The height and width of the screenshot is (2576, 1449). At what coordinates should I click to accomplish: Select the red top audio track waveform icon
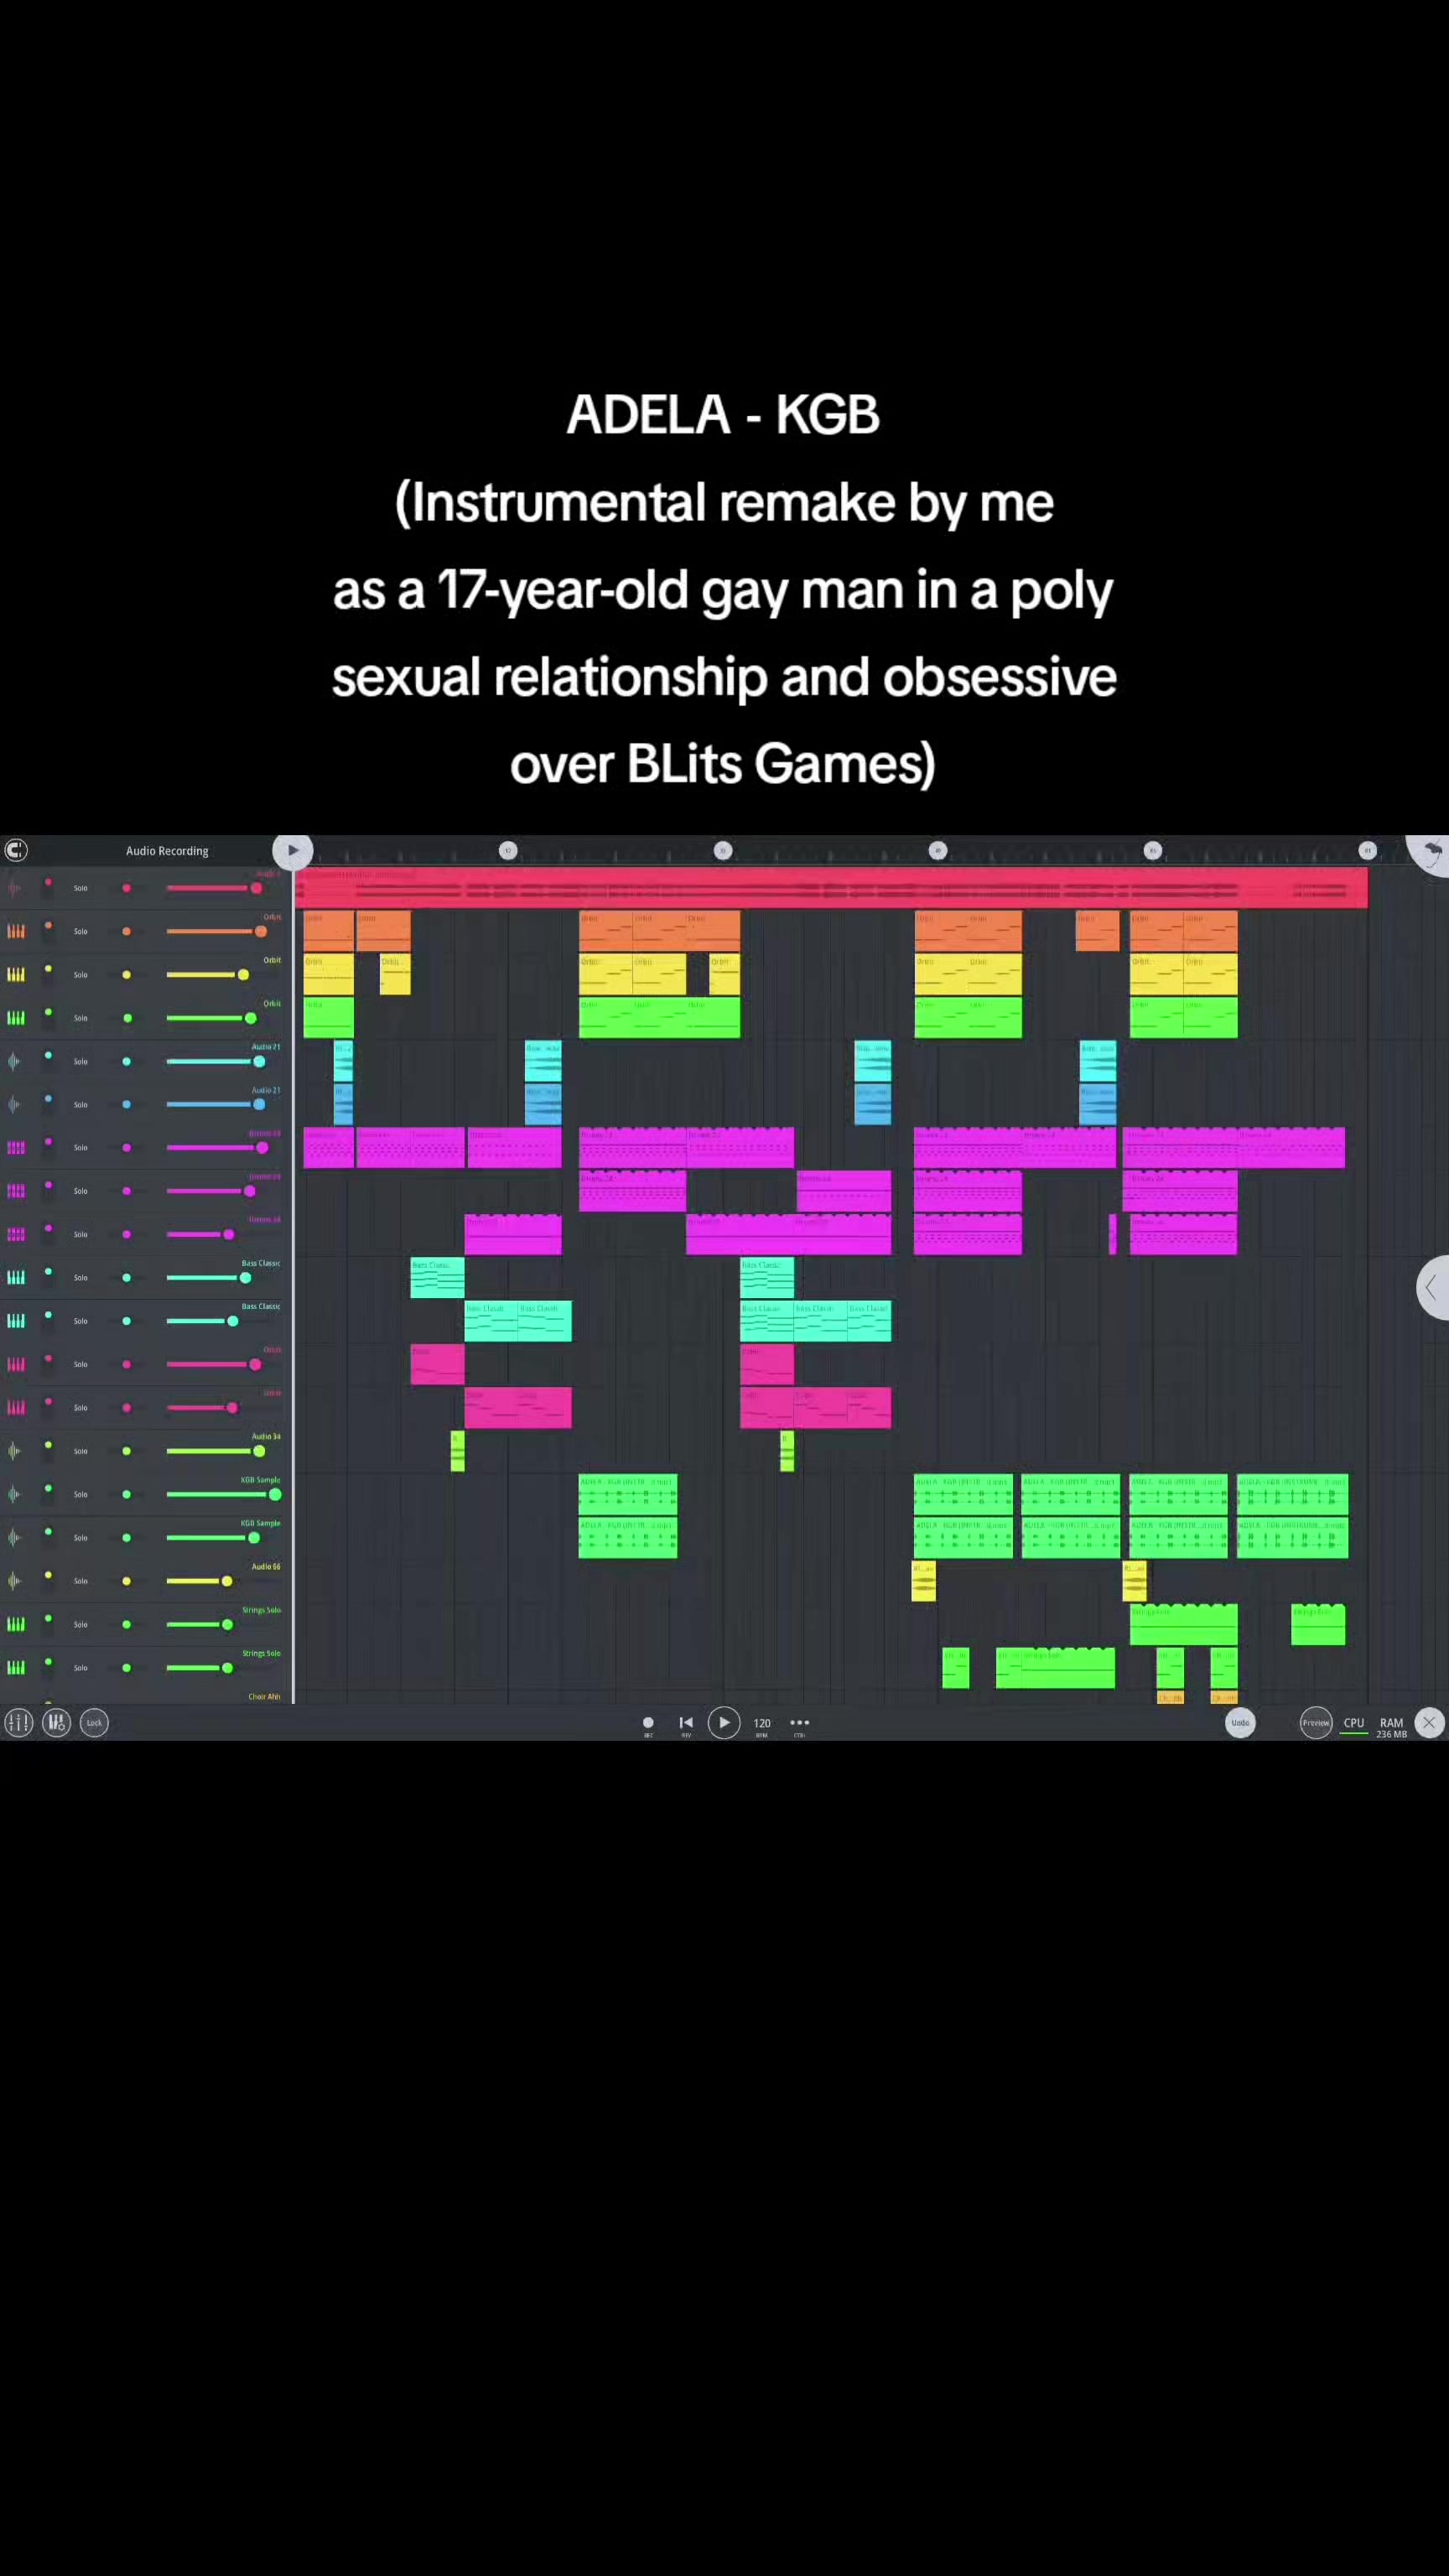(x=14, y=888)
